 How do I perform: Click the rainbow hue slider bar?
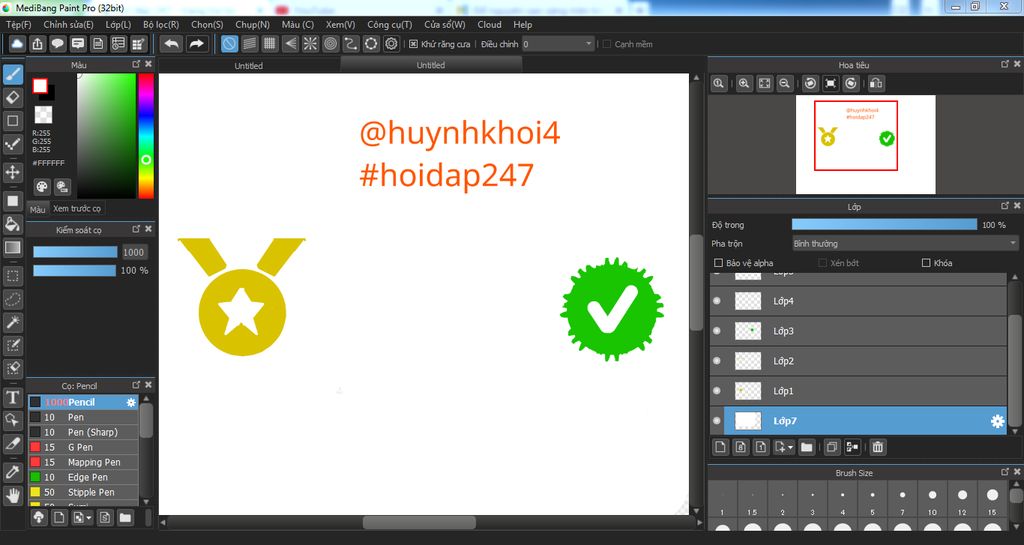point(146,135)
